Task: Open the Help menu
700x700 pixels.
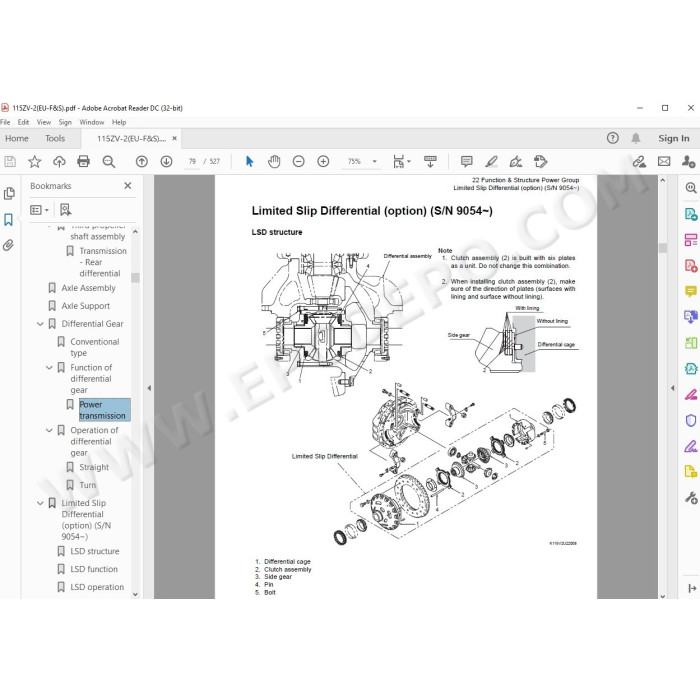Action: 119,122
